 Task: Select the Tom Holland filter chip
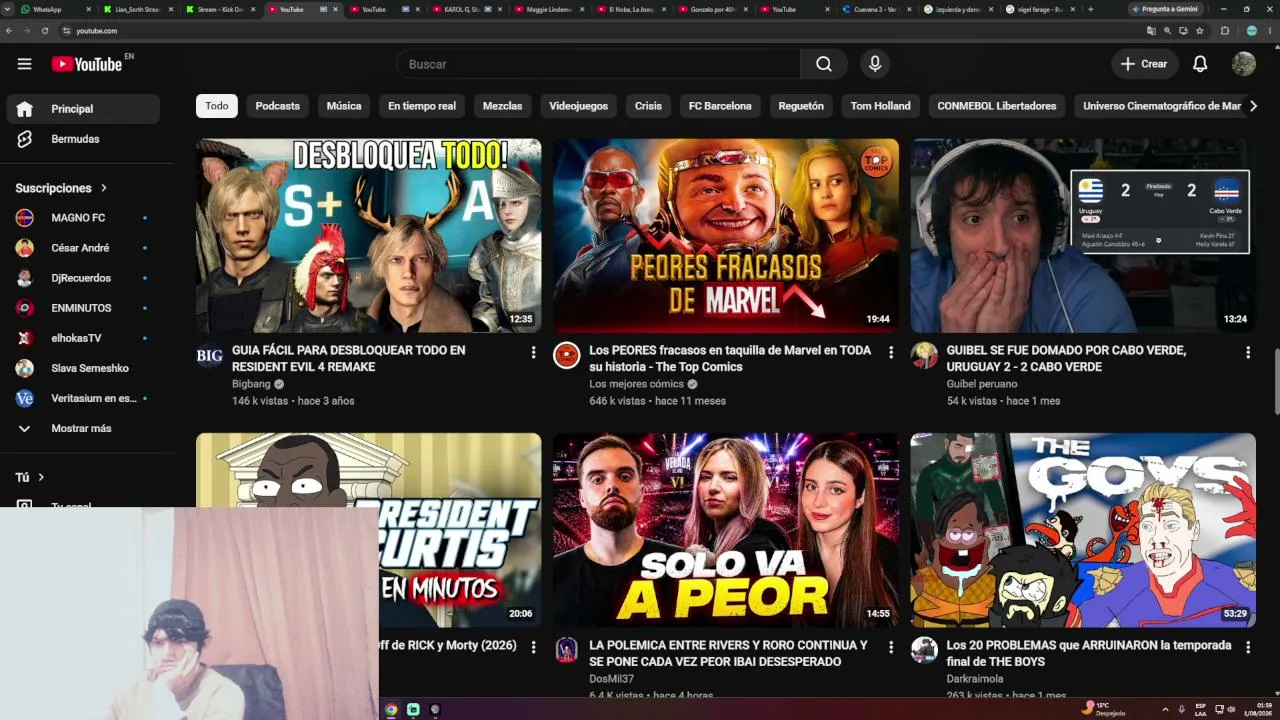coord(881,106)
